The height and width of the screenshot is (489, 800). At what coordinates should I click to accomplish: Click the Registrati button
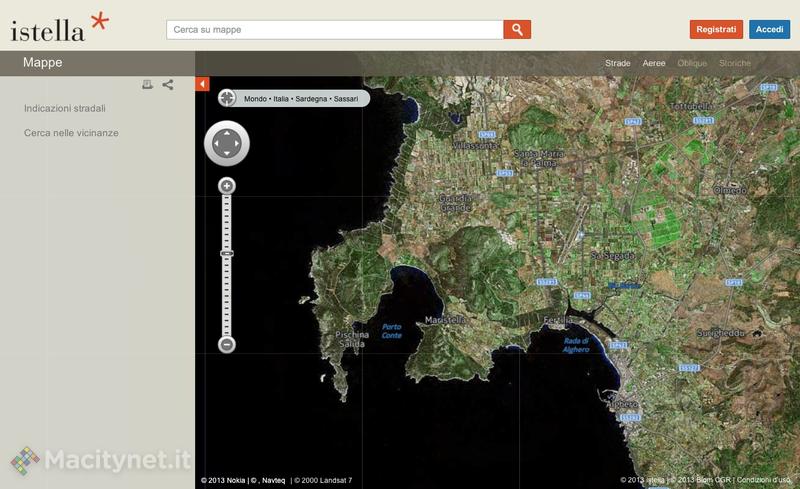click(716, 30)
